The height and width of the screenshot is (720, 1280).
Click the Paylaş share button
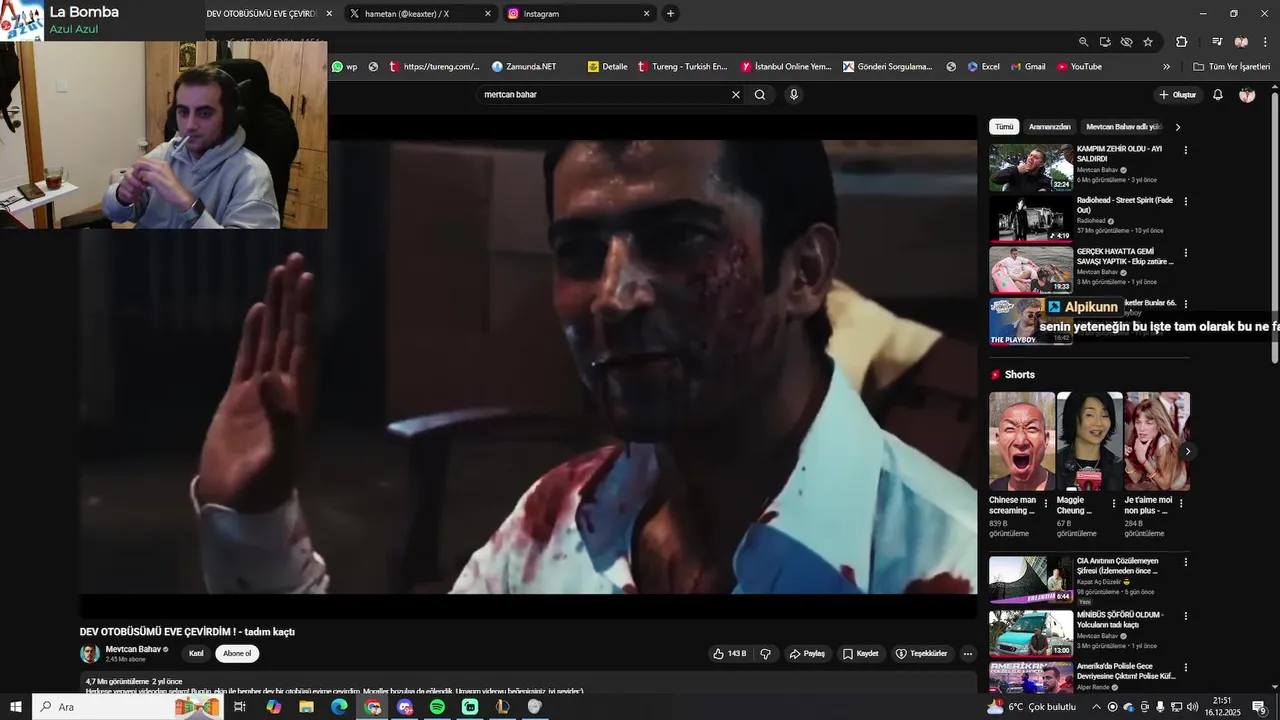click(807, 654)
